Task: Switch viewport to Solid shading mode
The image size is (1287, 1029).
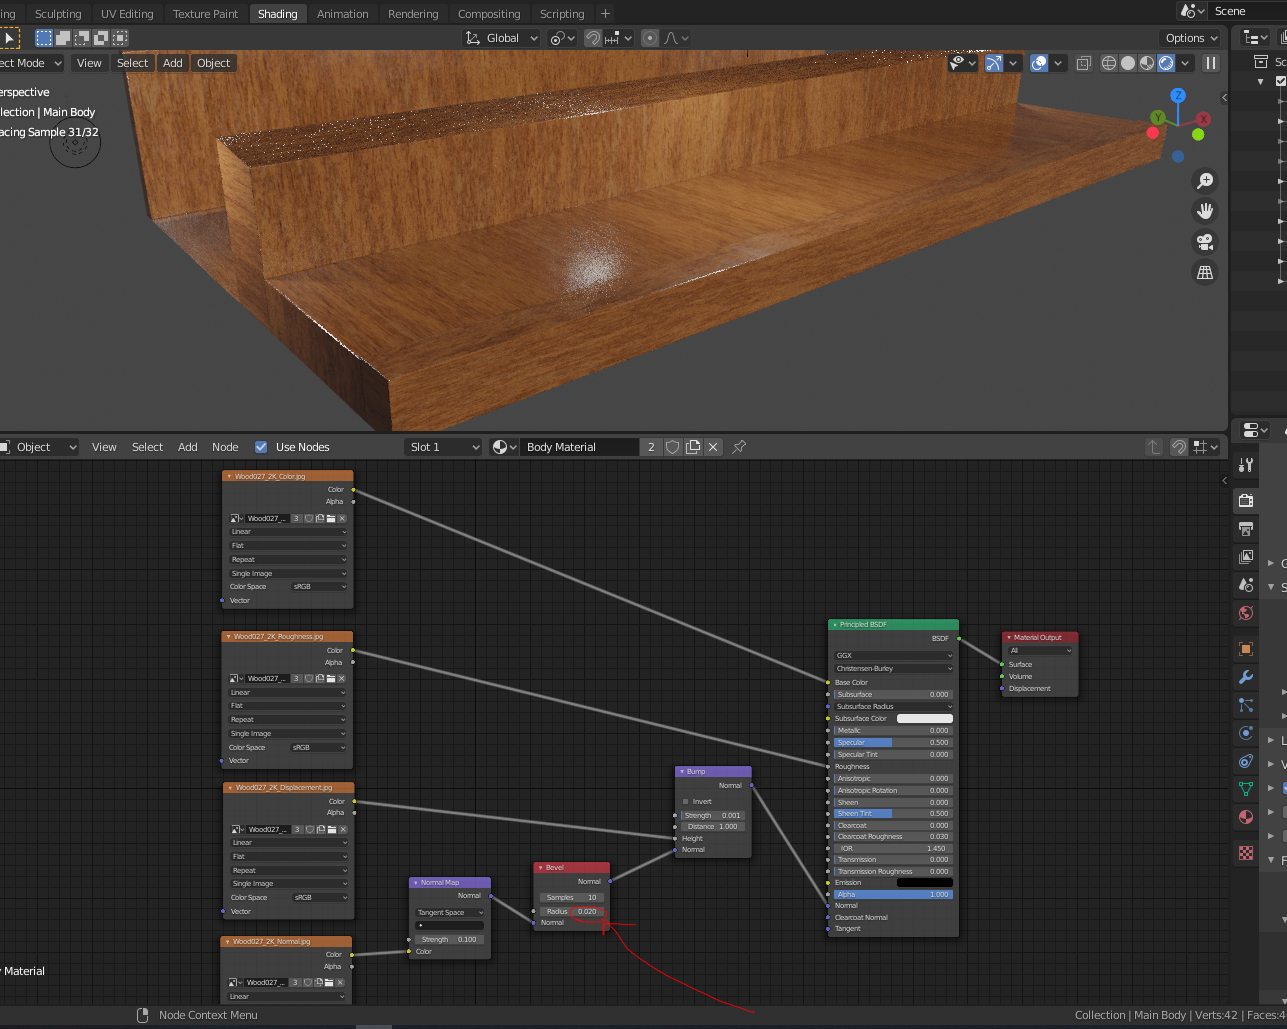Action: (1127, 63)
